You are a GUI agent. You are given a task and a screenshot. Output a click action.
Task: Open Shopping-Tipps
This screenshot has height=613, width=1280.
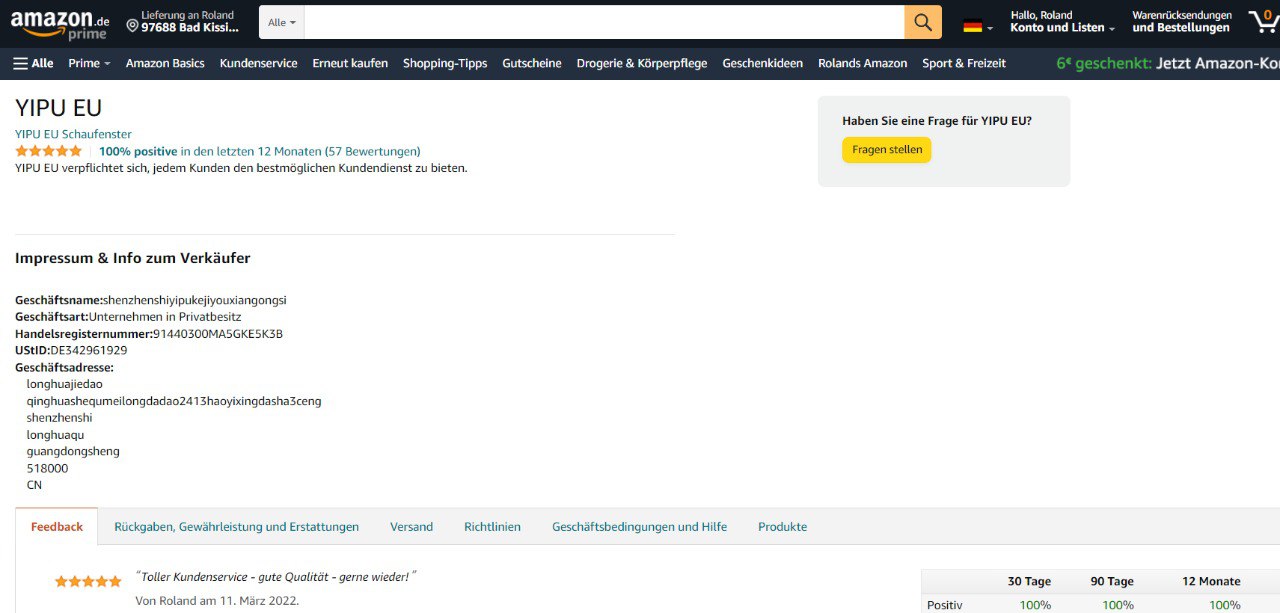[x=445, y=63]
